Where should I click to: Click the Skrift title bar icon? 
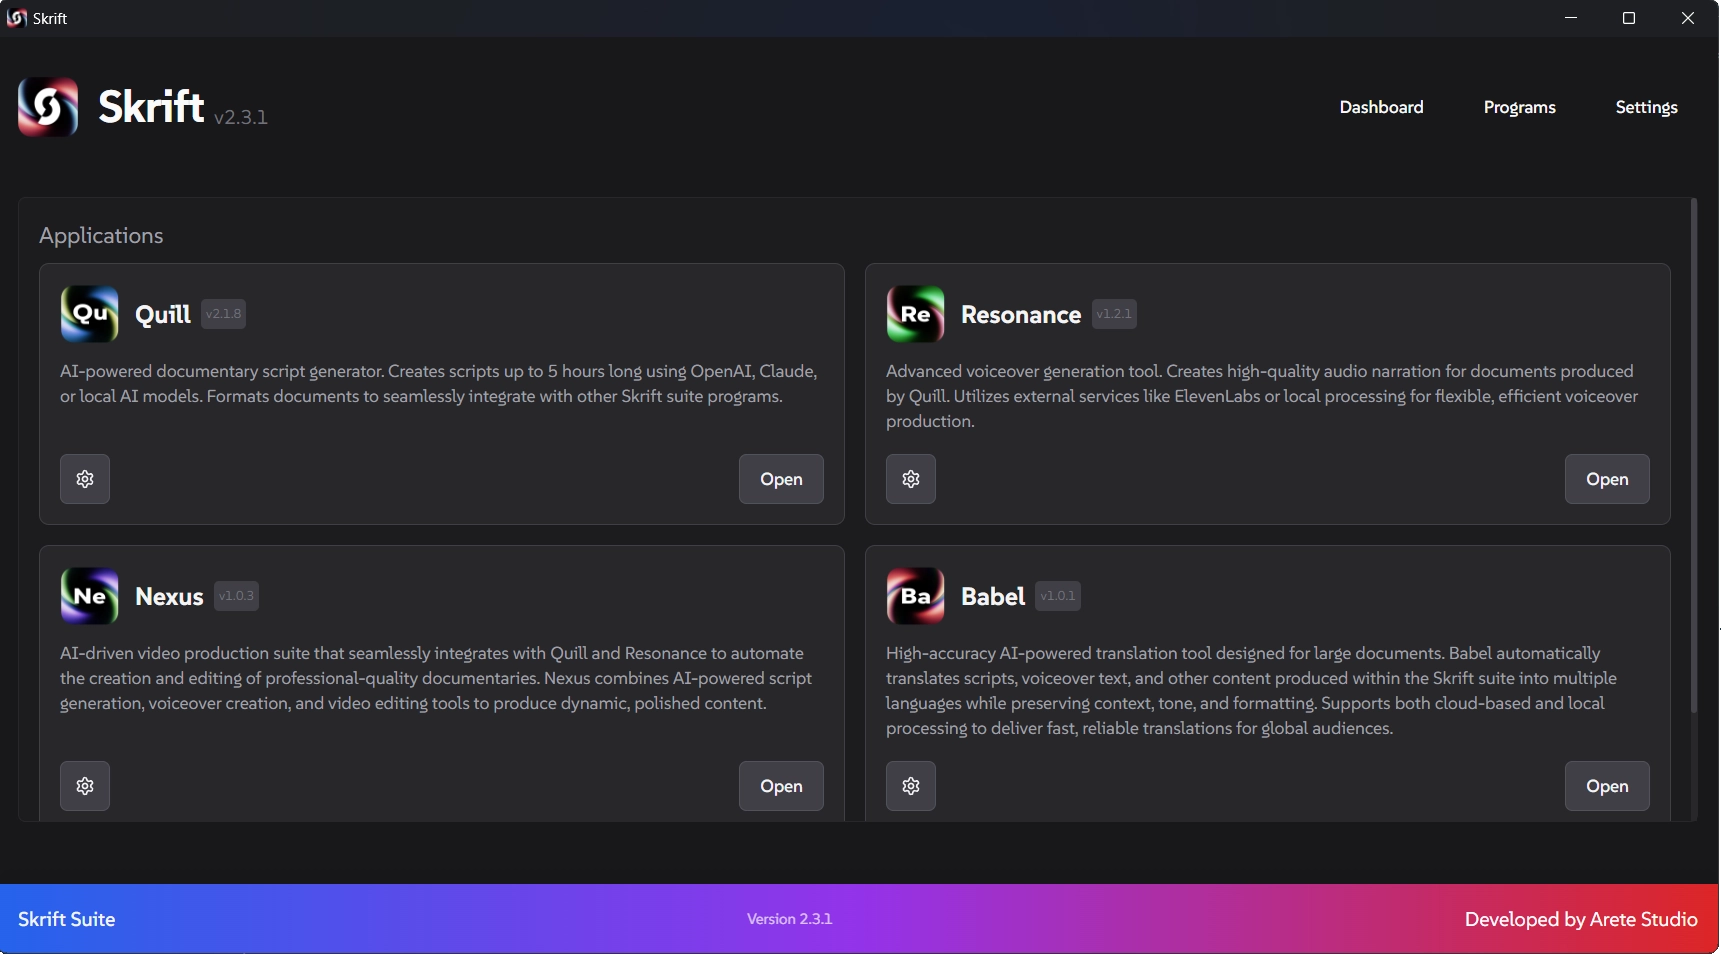(16, 18)
